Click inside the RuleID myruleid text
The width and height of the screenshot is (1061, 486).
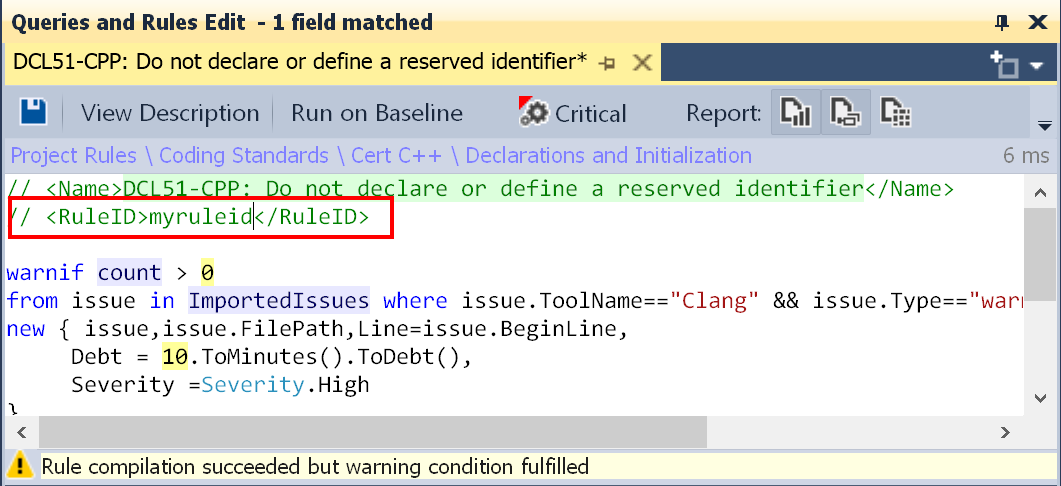pyautogui.click(x=200, y=217)
